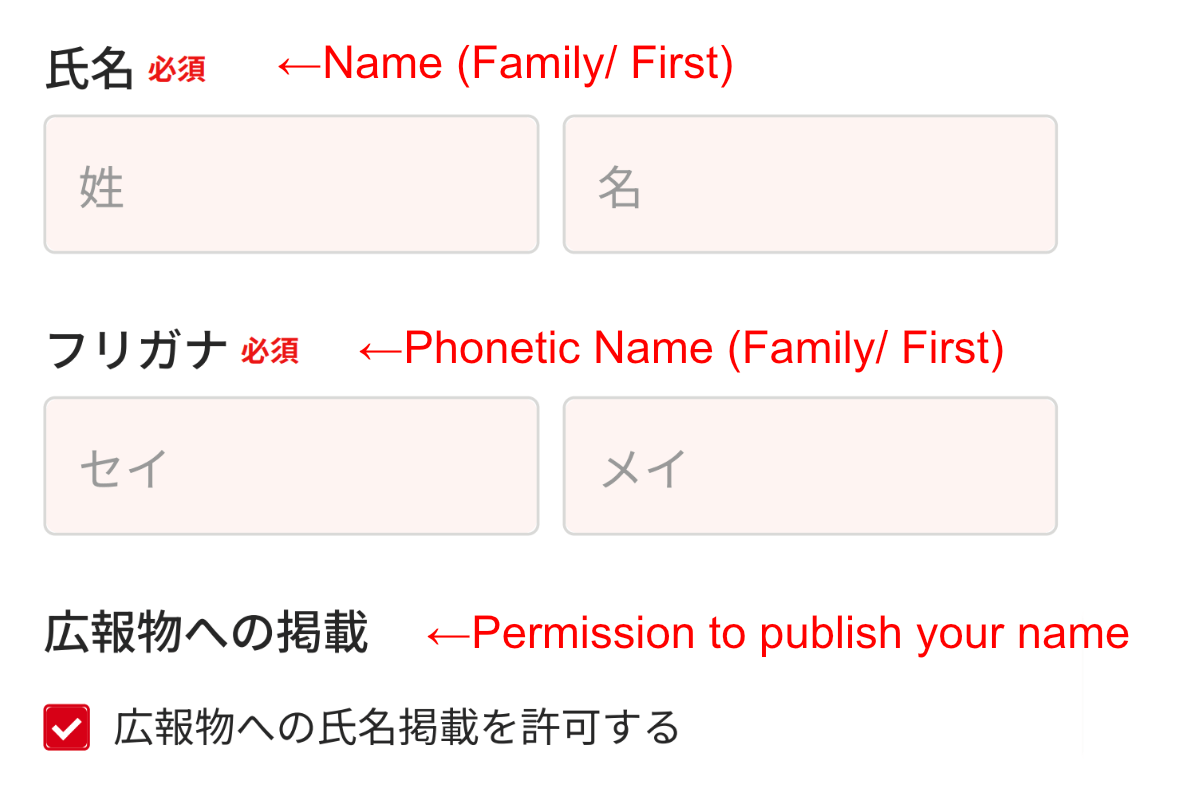This screenshot has height=812, width=1180.
Task: Uncheck the red publication permission checkbox
Action: 67,727
